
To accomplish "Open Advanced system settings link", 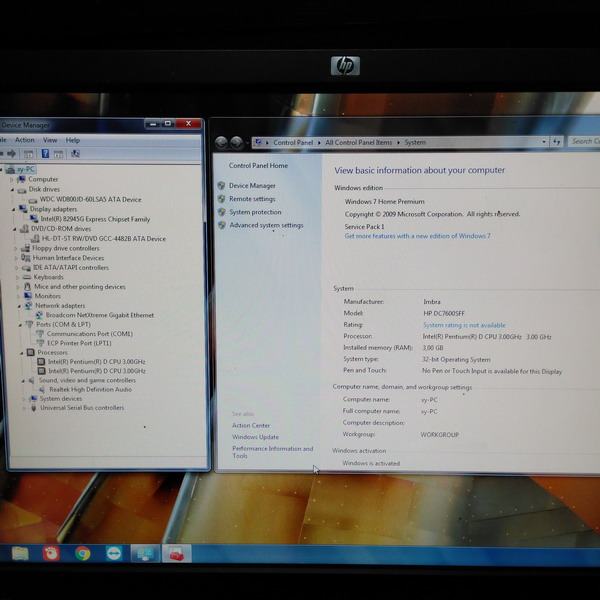I will [266, 225].
